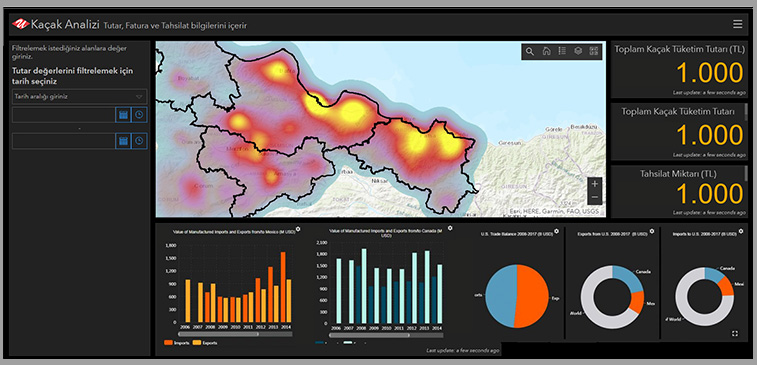Open settings gear of Mexico bar chart
This screenshot has width=757, height=365.
pyautogui.click(x=298, y=229)
